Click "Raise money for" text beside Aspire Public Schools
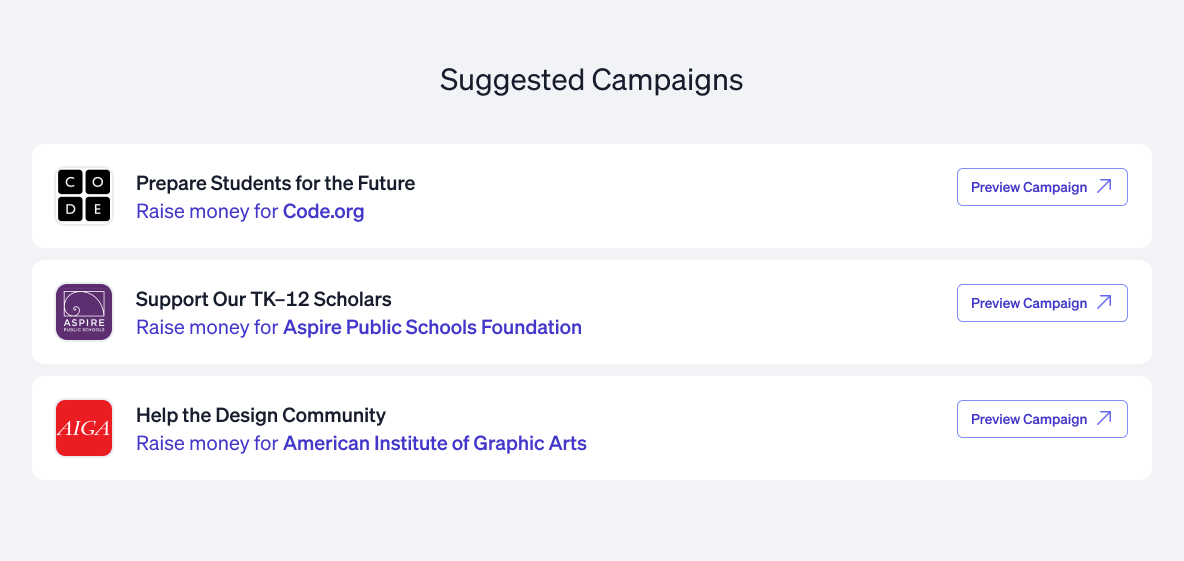Screen dimensions: 1184x561 208,328
